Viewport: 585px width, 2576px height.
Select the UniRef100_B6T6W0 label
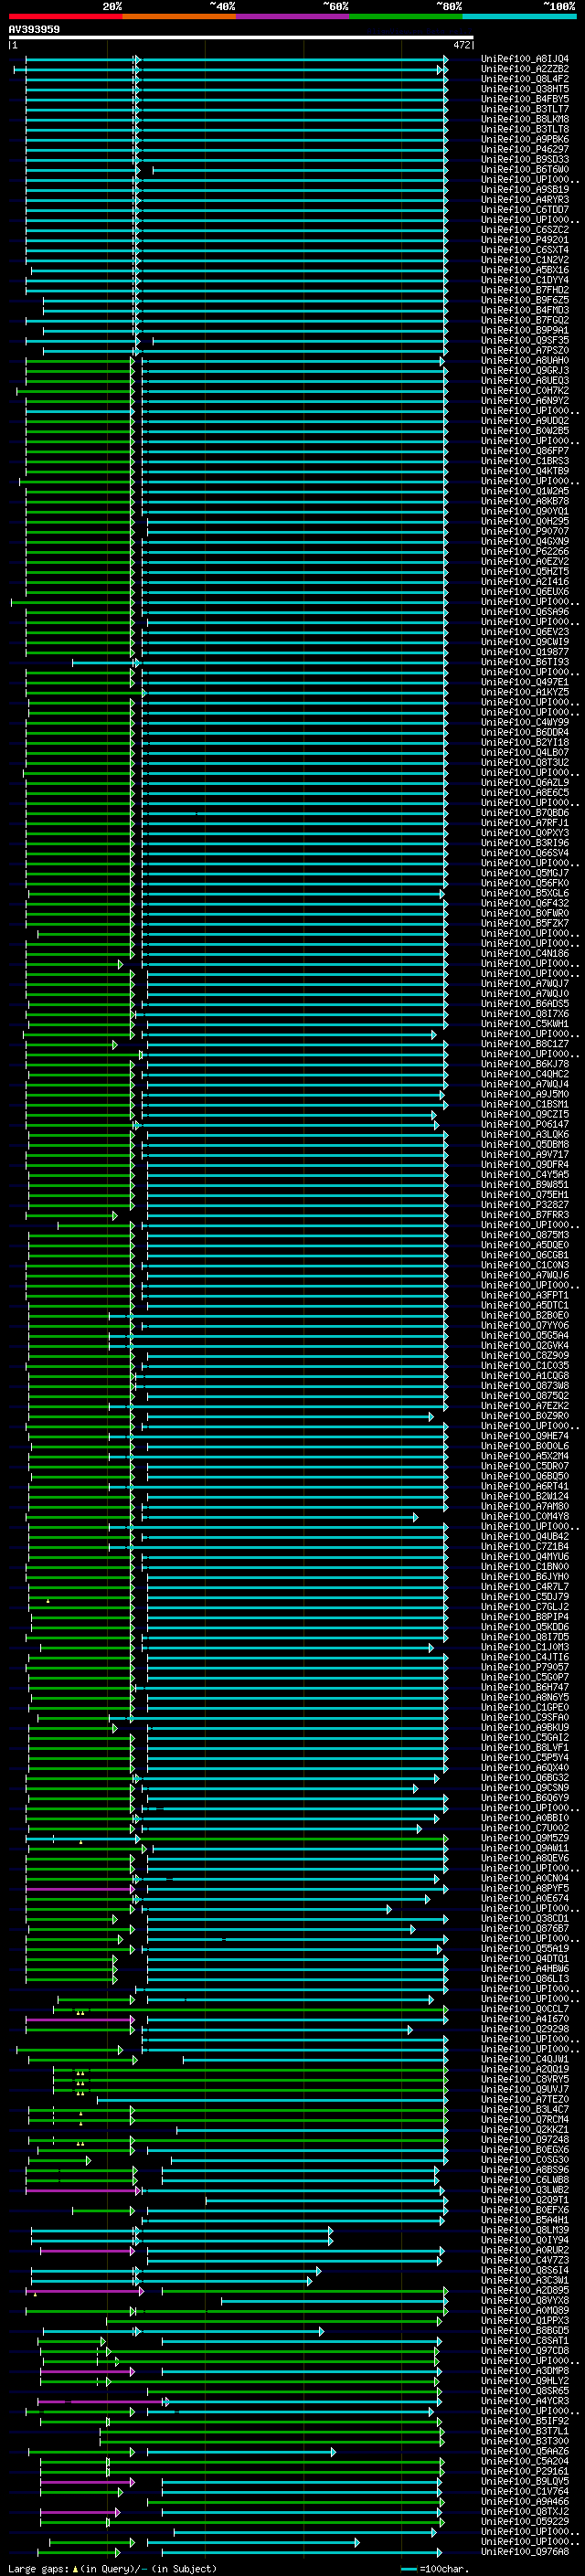[525, 169]
